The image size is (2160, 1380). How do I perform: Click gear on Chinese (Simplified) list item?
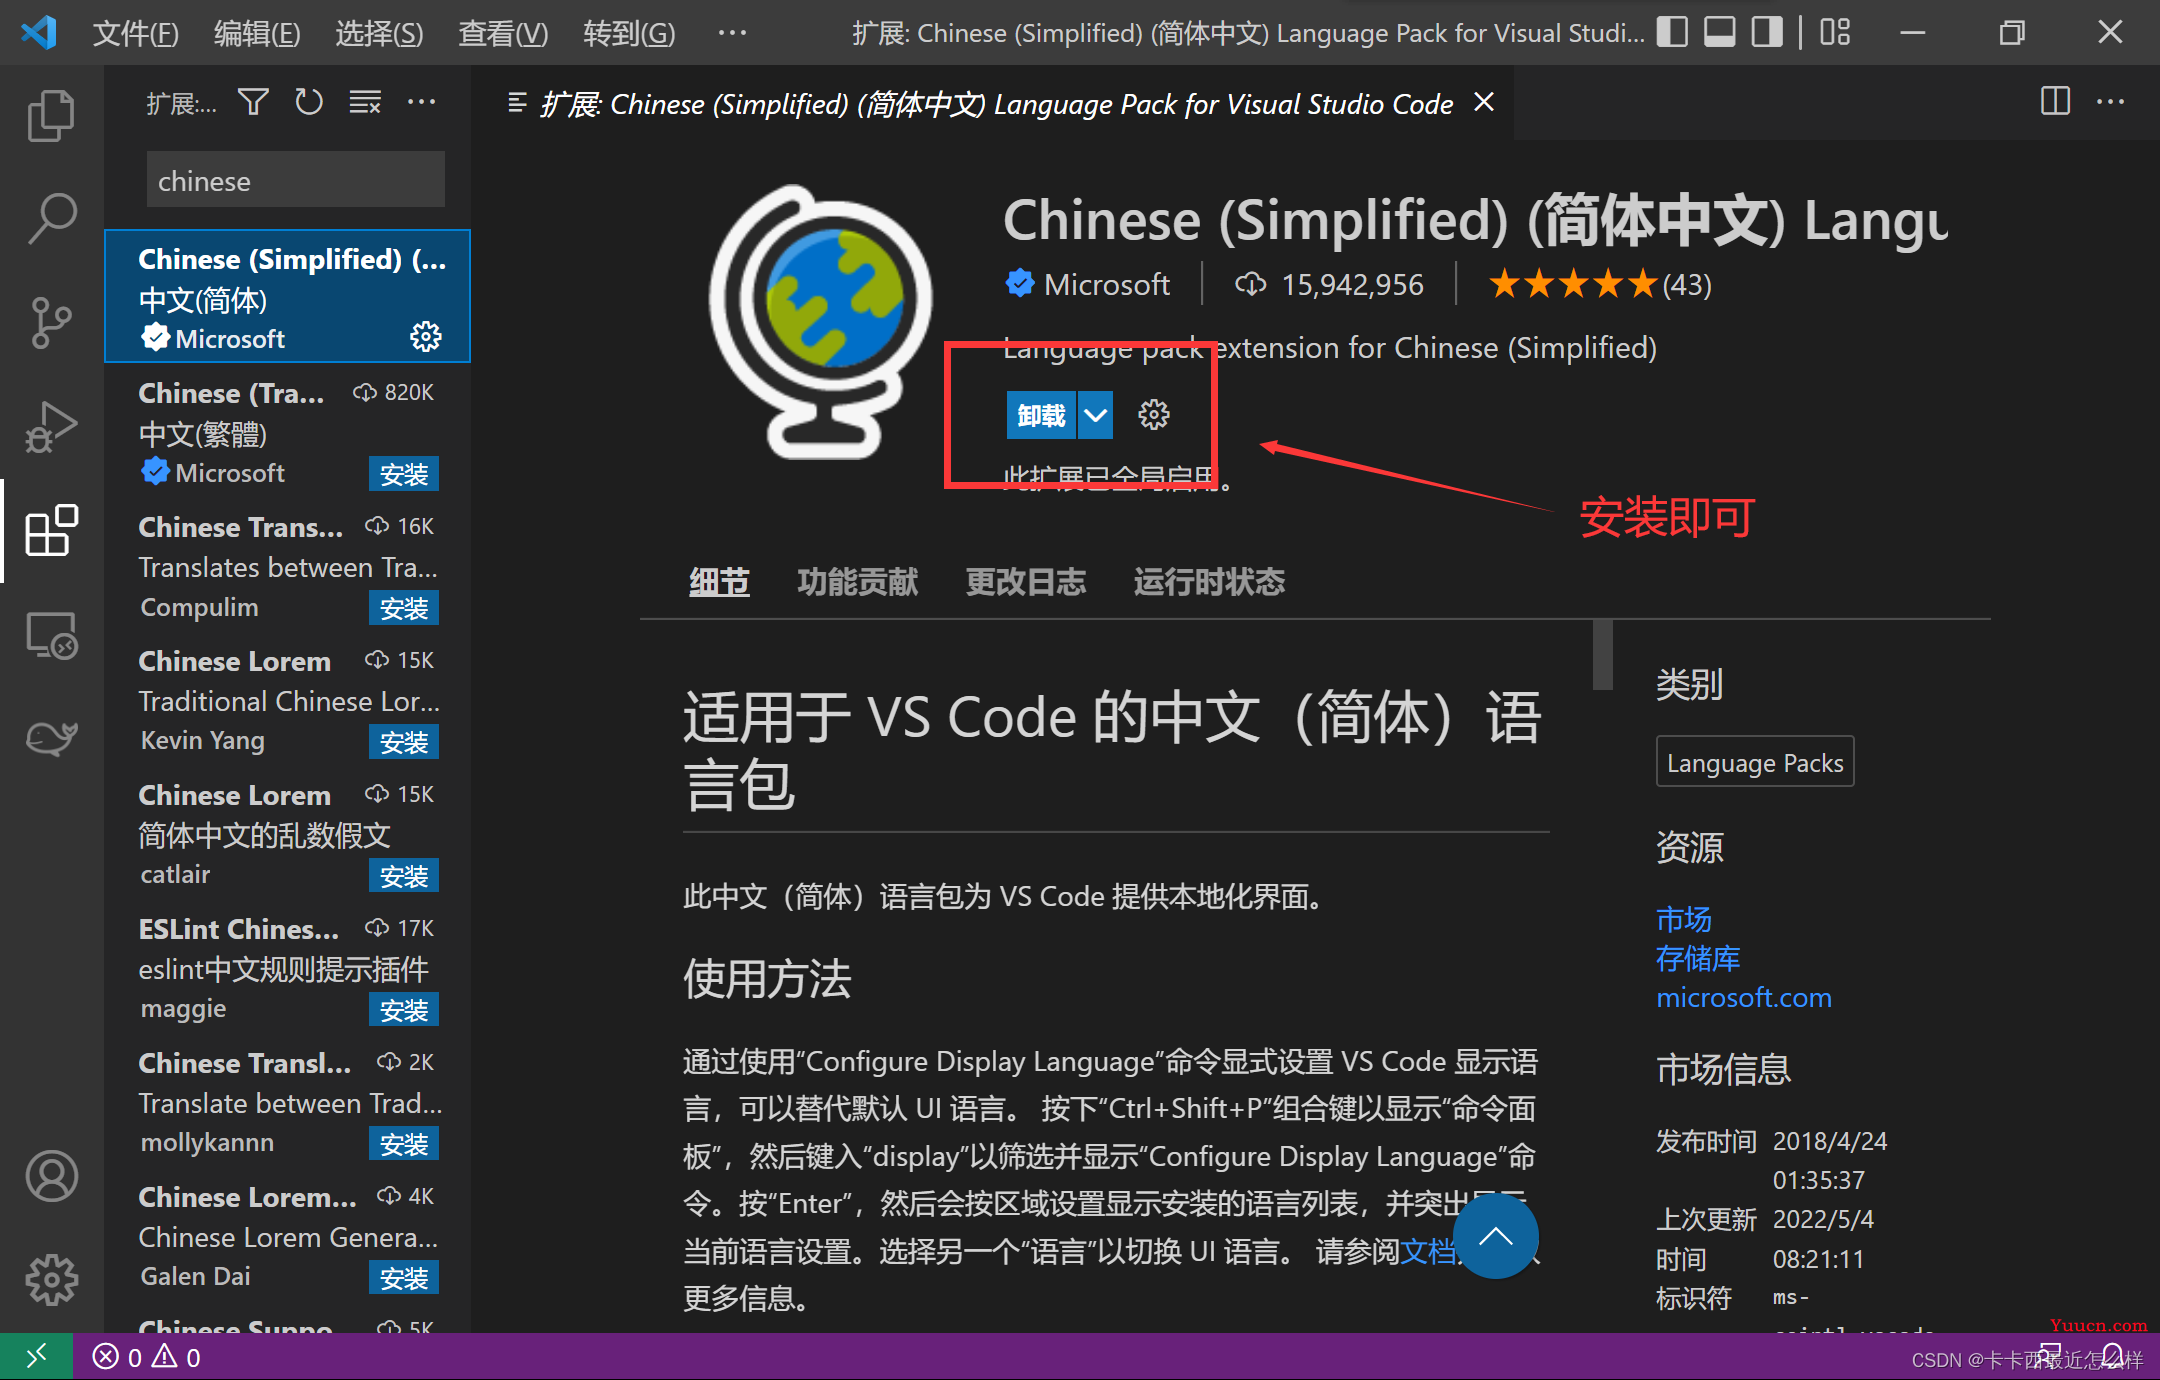click(x=426, y=337)
